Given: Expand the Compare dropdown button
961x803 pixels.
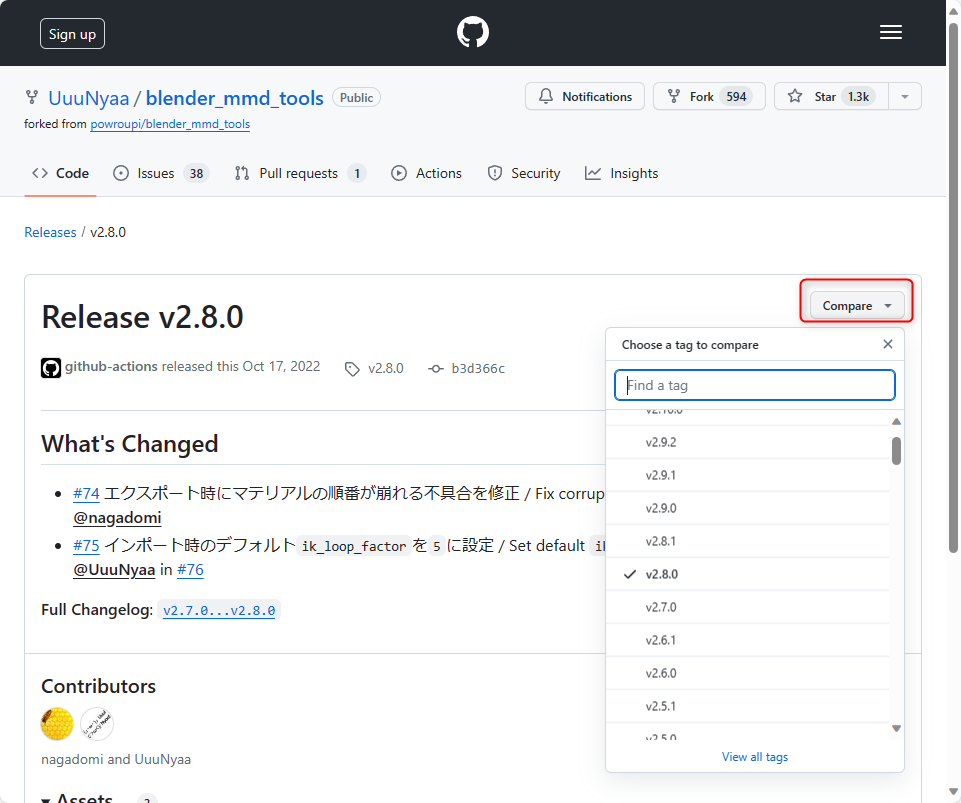Looking at the screenshot, I should 857,306.
